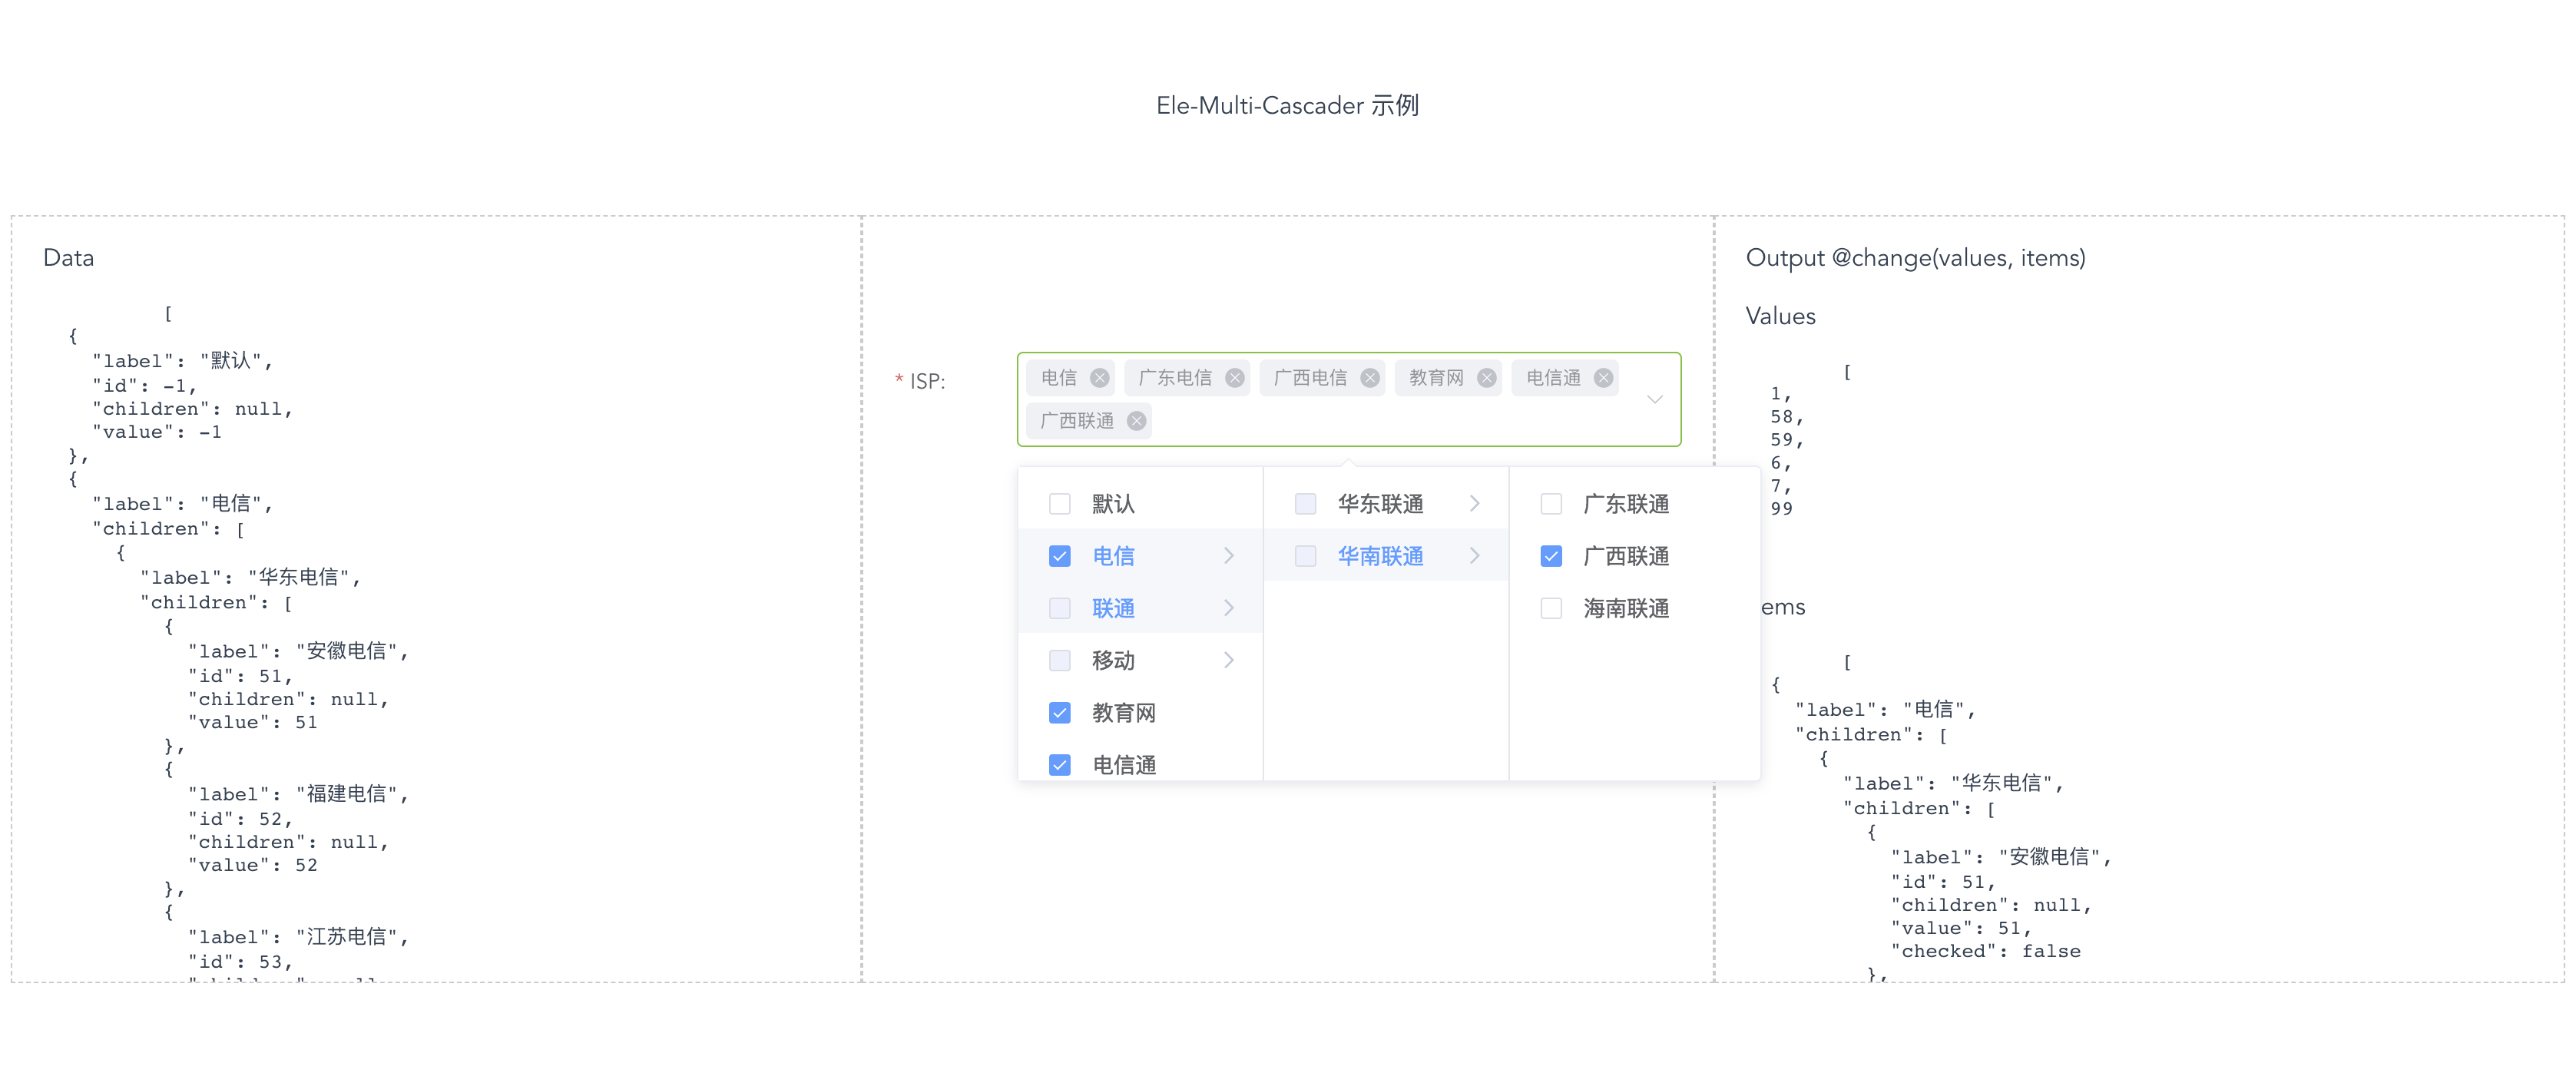Click inside the ISP tag input field

1400,422
